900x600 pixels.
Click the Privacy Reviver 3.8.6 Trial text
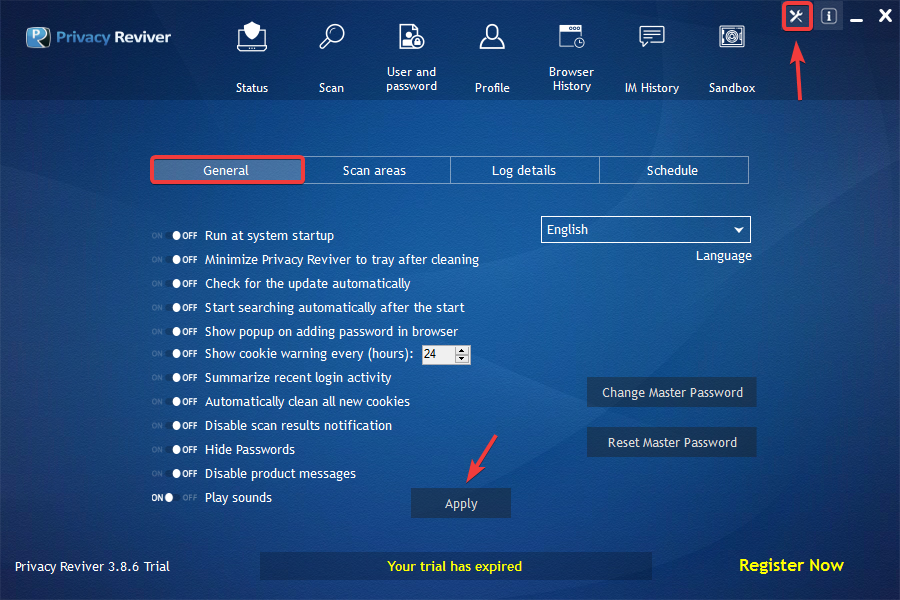pyautogui.click(x=92, y=567)
